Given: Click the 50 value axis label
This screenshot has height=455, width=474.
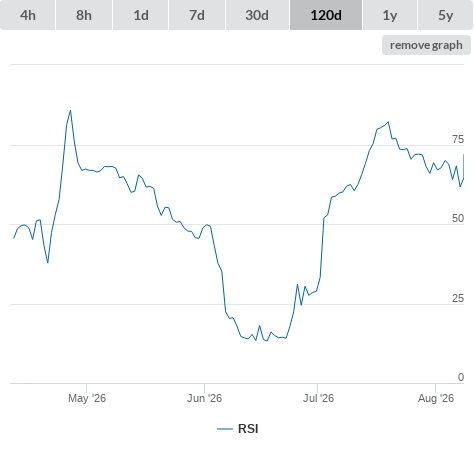Looking at the screenshot, I should tap(458, 218).
